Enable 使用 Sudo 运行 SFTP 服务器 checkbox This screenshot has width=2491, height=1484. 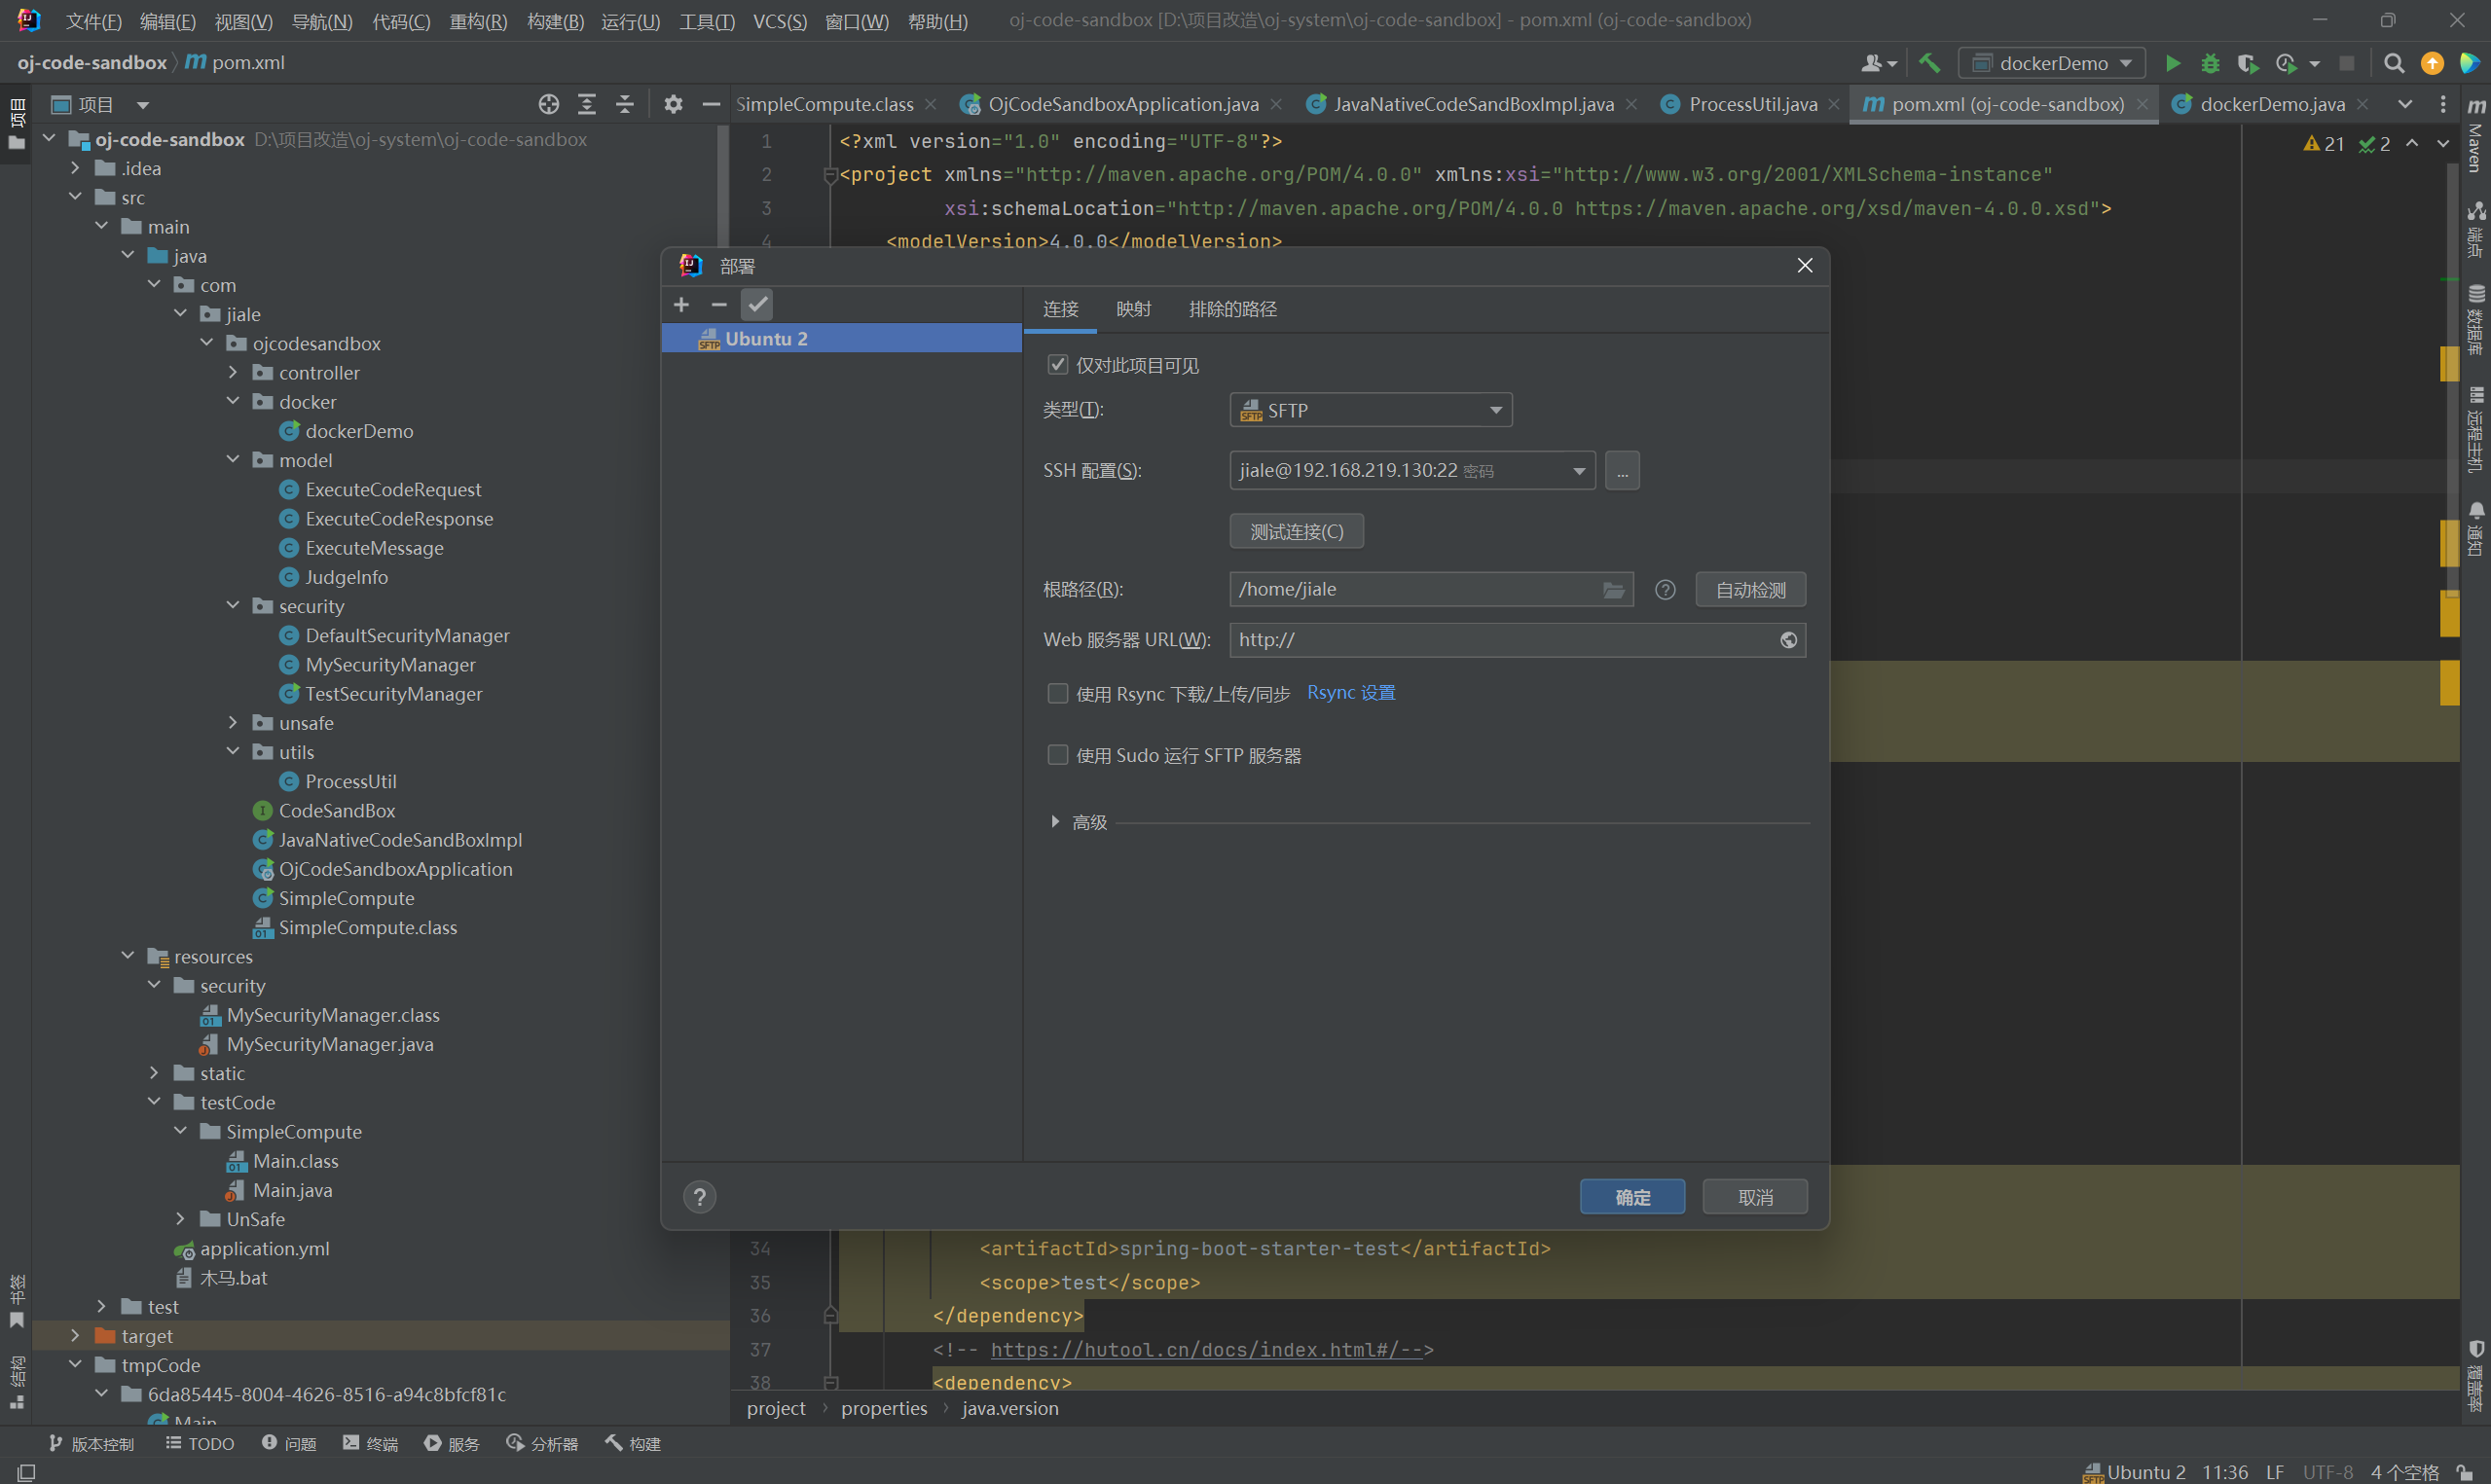pyautogui.click(x=1057, y=755)
